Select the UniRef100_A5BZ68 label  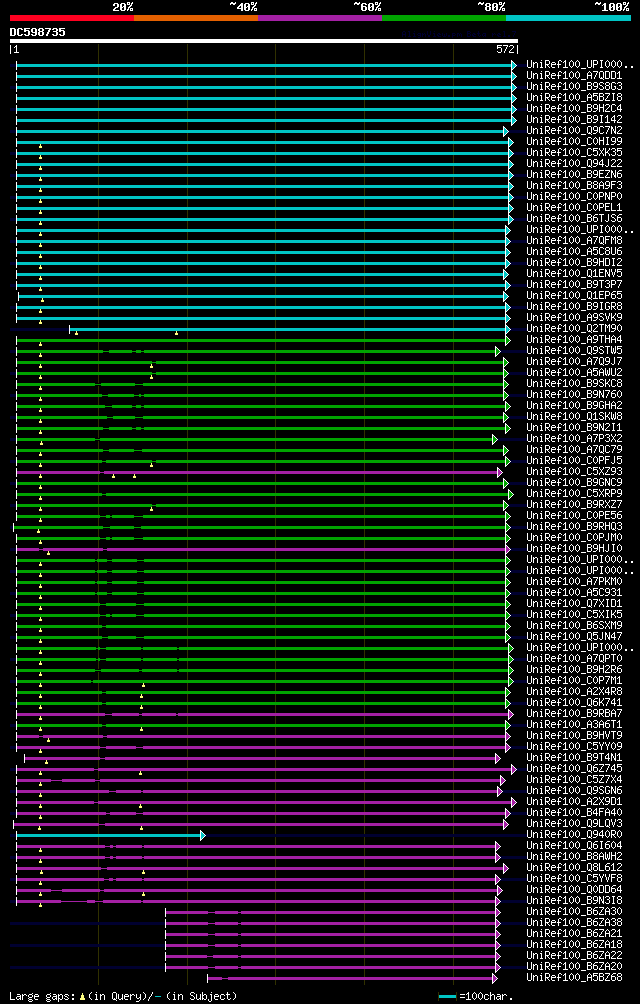pyautogui.click(x=574, y=978)
